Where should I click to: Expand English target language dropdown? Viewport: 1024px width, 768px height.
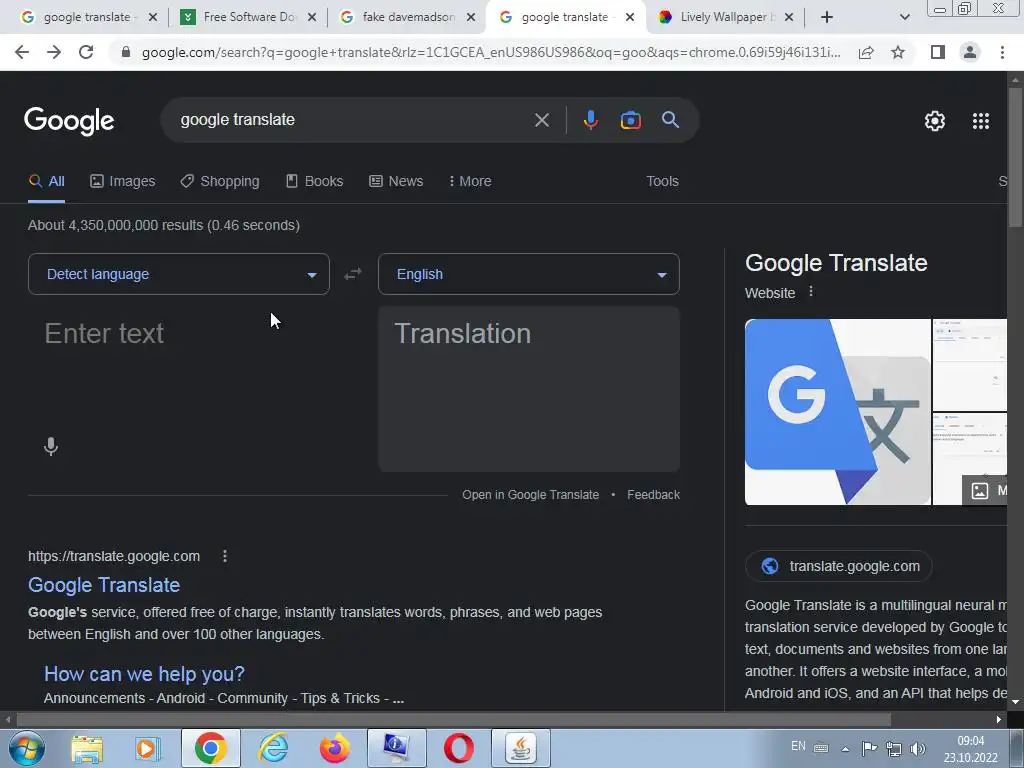[x=529, y=274]
